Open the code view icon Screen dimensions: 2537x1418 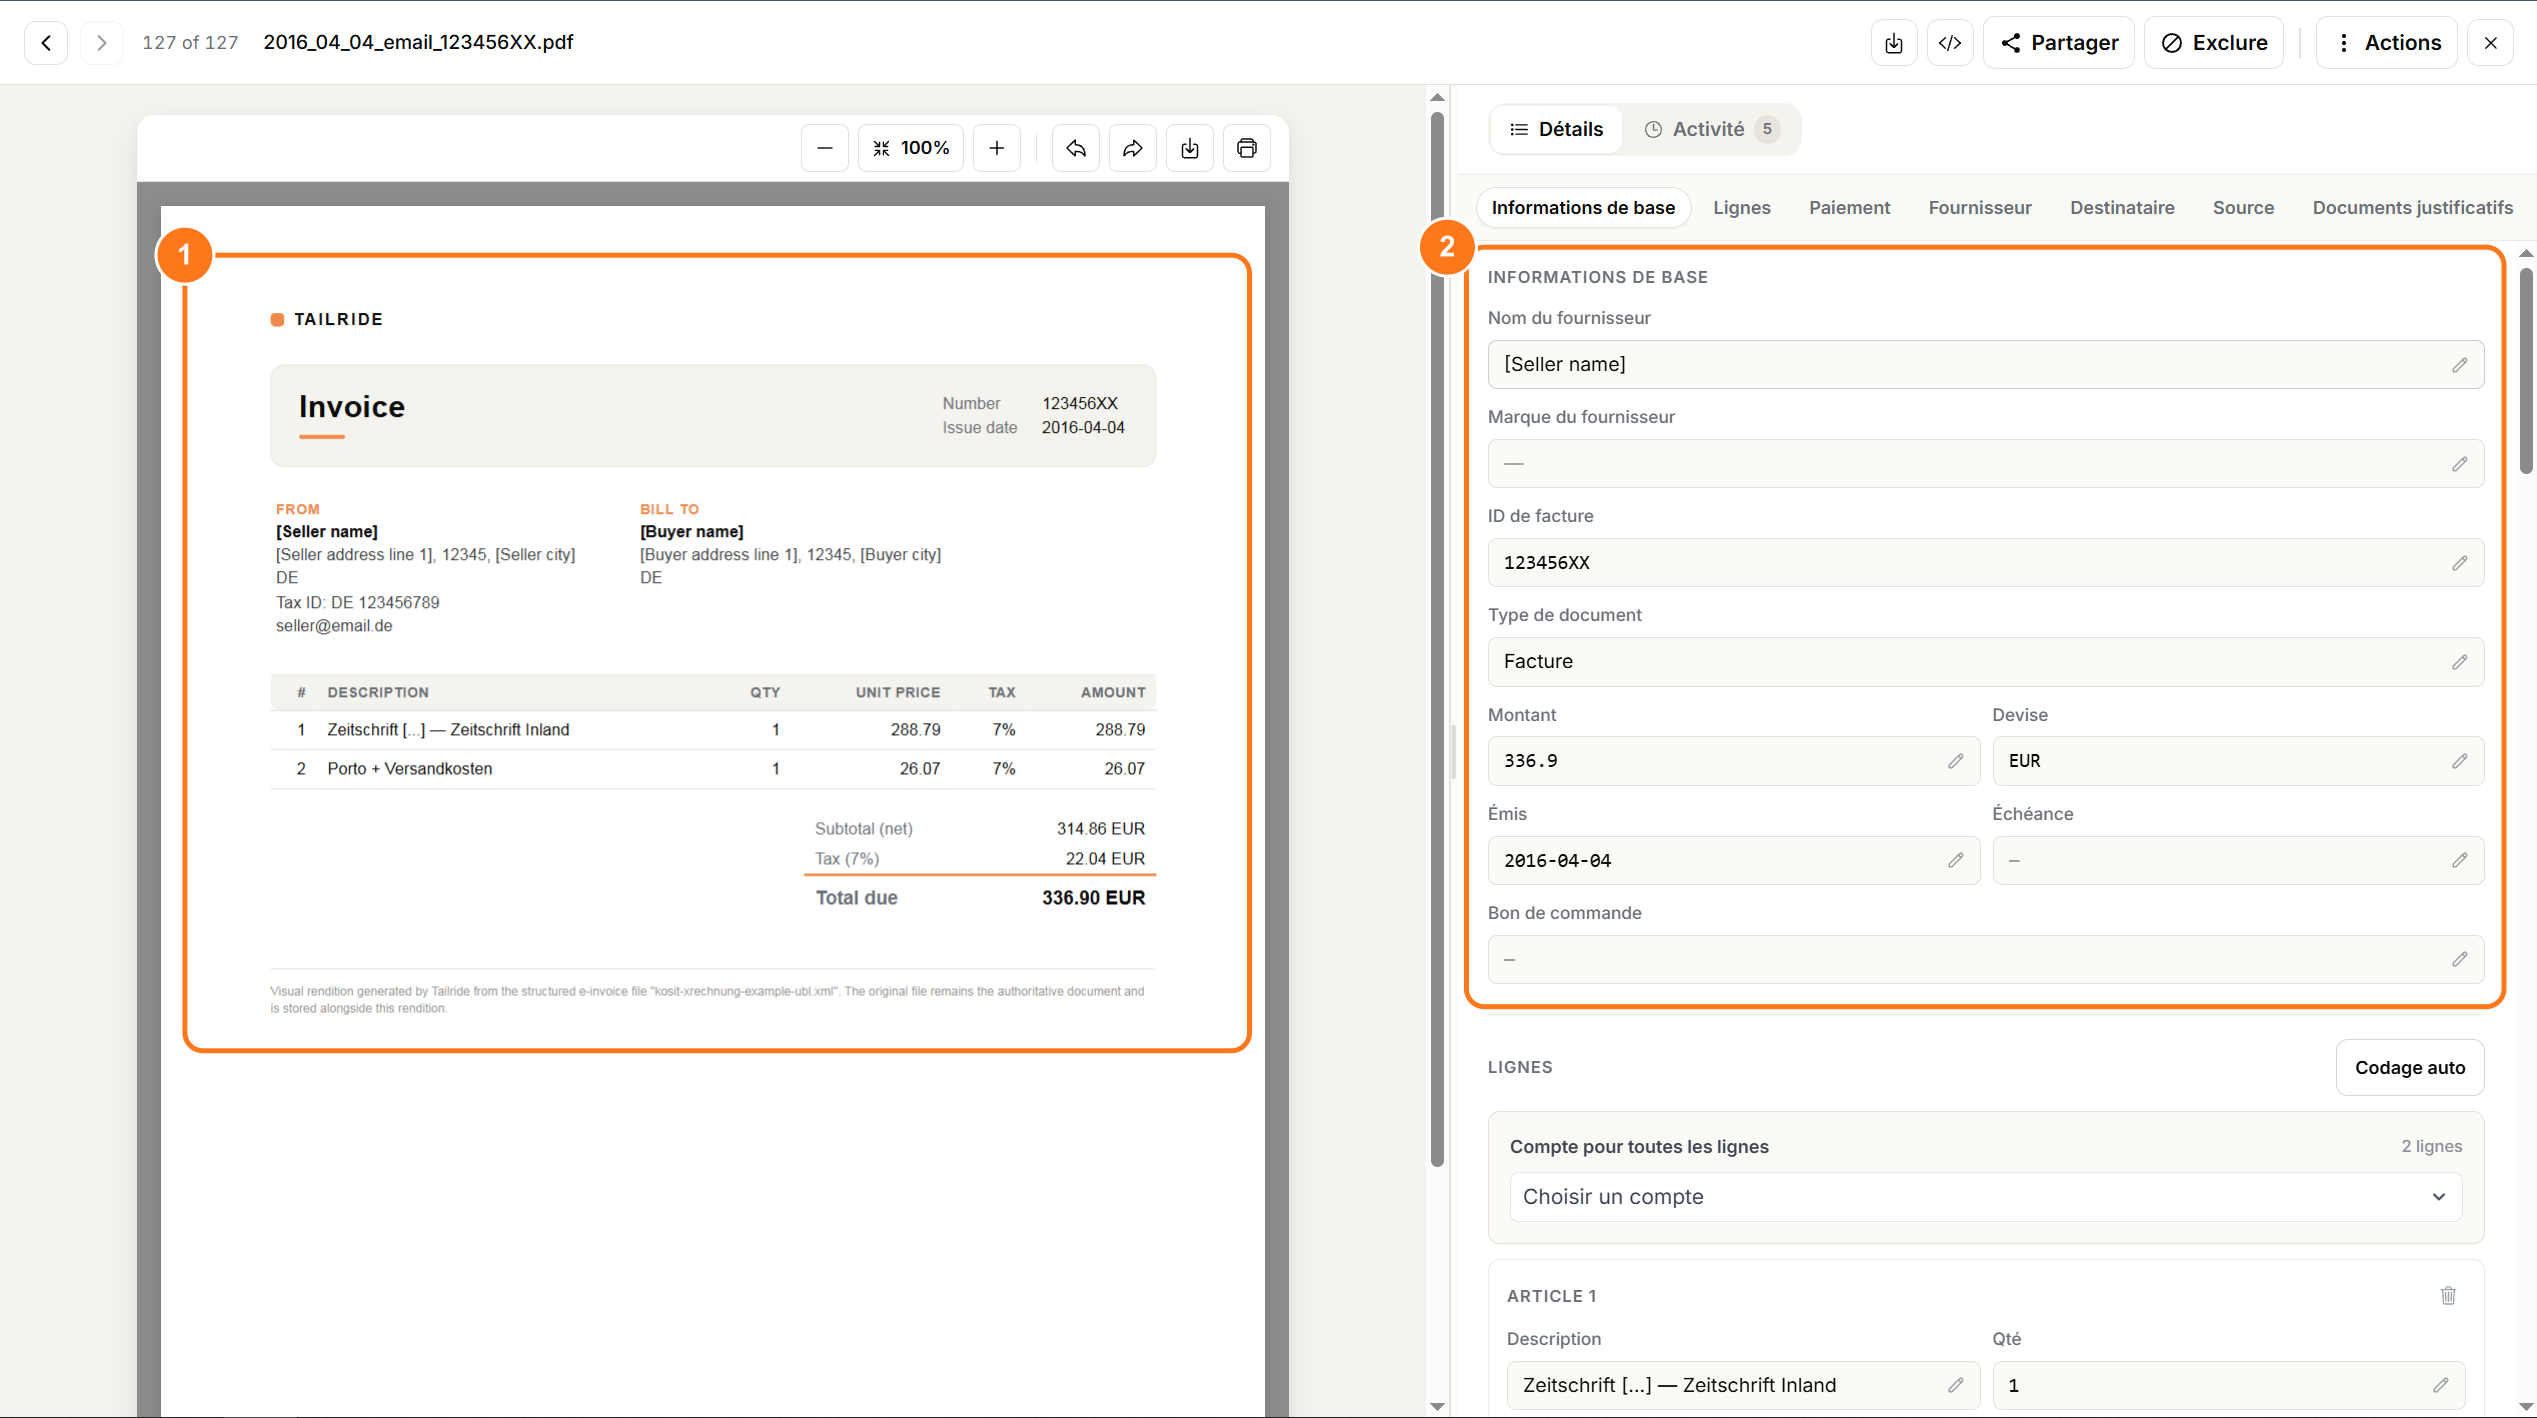pyautogui.click(x=1950, y=43)
